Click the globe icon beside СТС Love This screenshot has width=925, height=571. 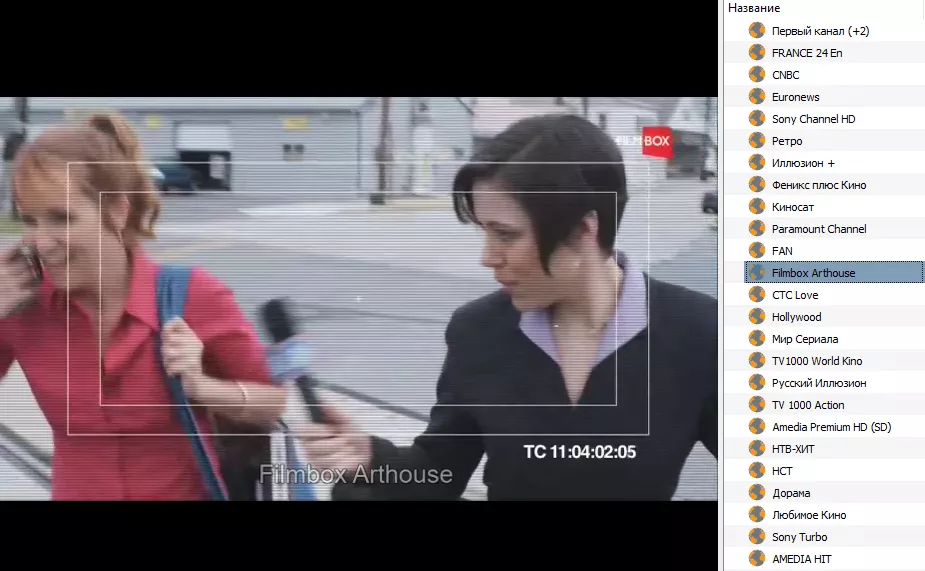click(x=757, y=294)
